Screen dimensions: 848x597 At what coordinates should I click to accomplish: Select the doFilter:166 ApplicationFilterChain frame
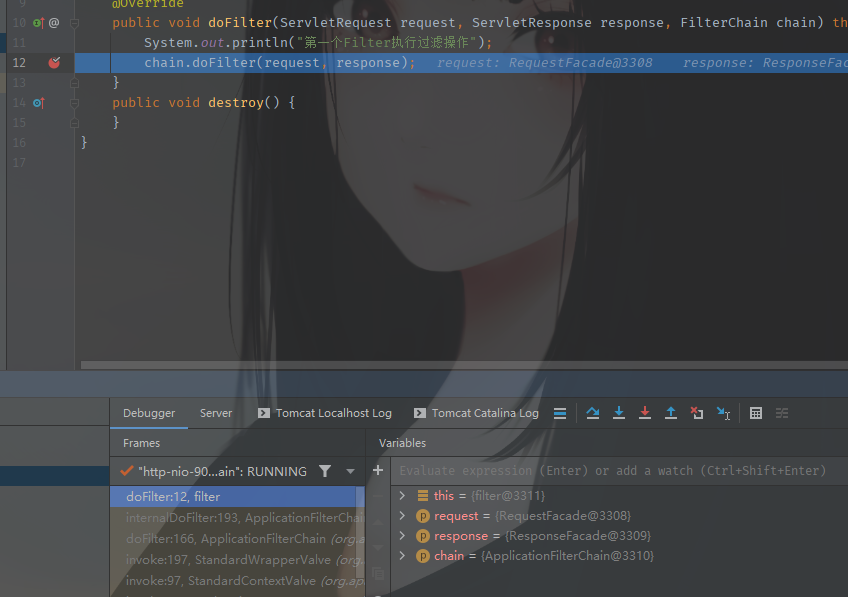tap(233, 539)
